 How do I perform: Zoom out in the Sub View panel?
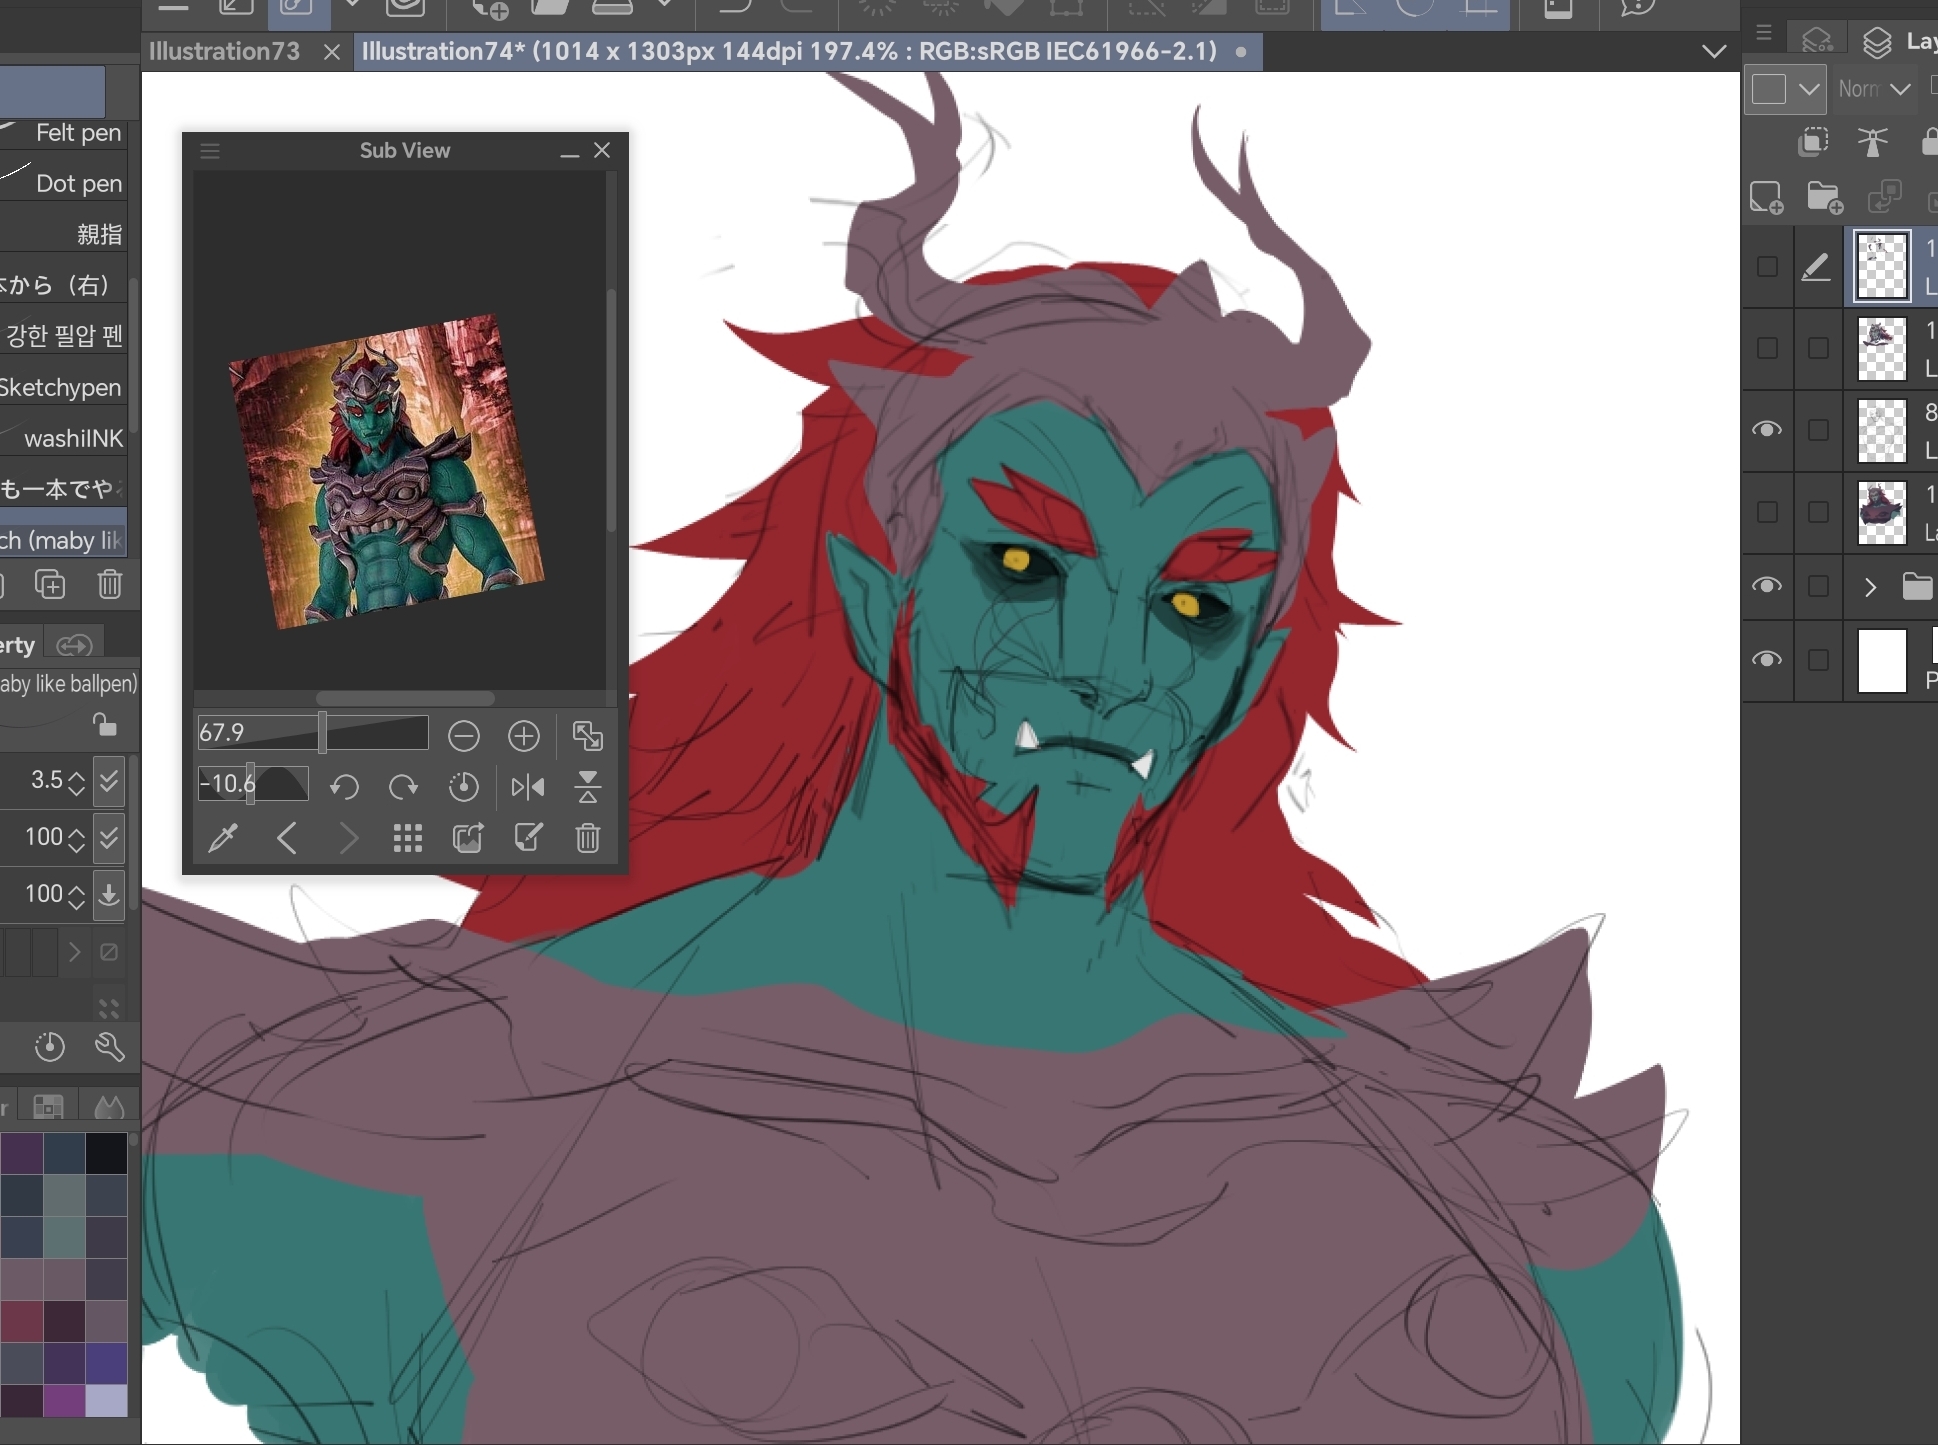pos(463,737)
